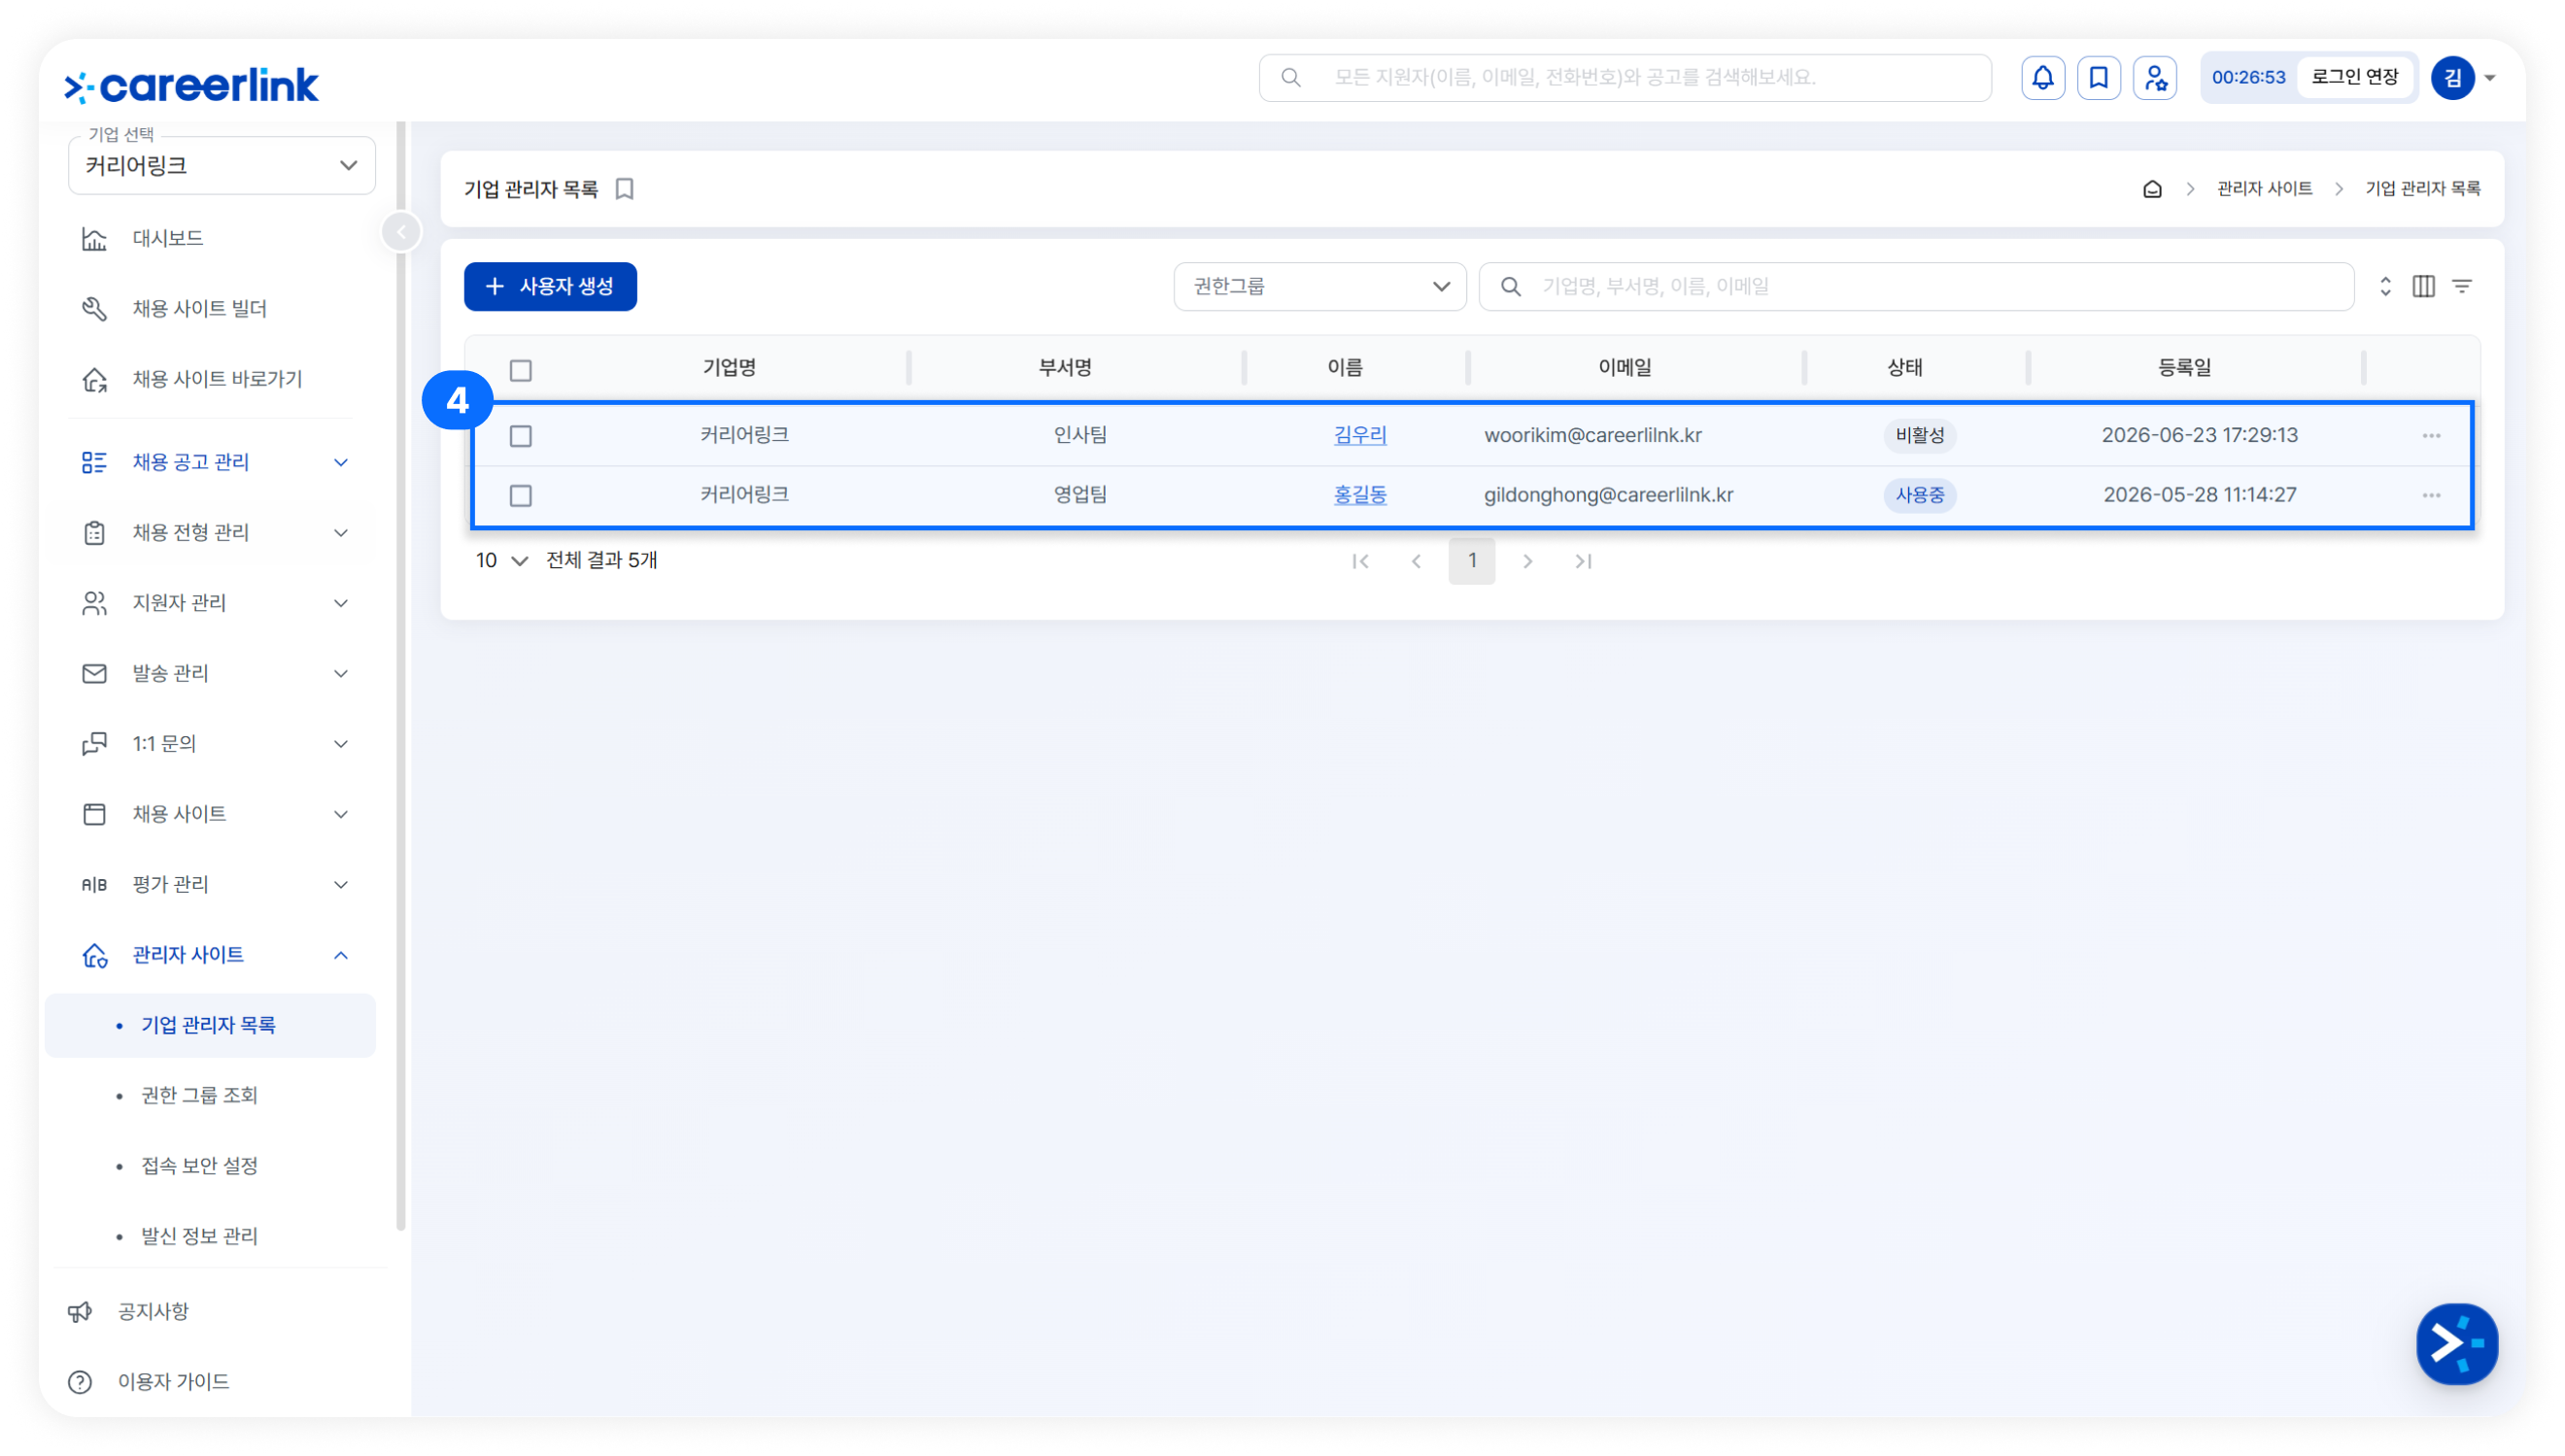Expand the 1:1 문의 menu

pos(215,743)
